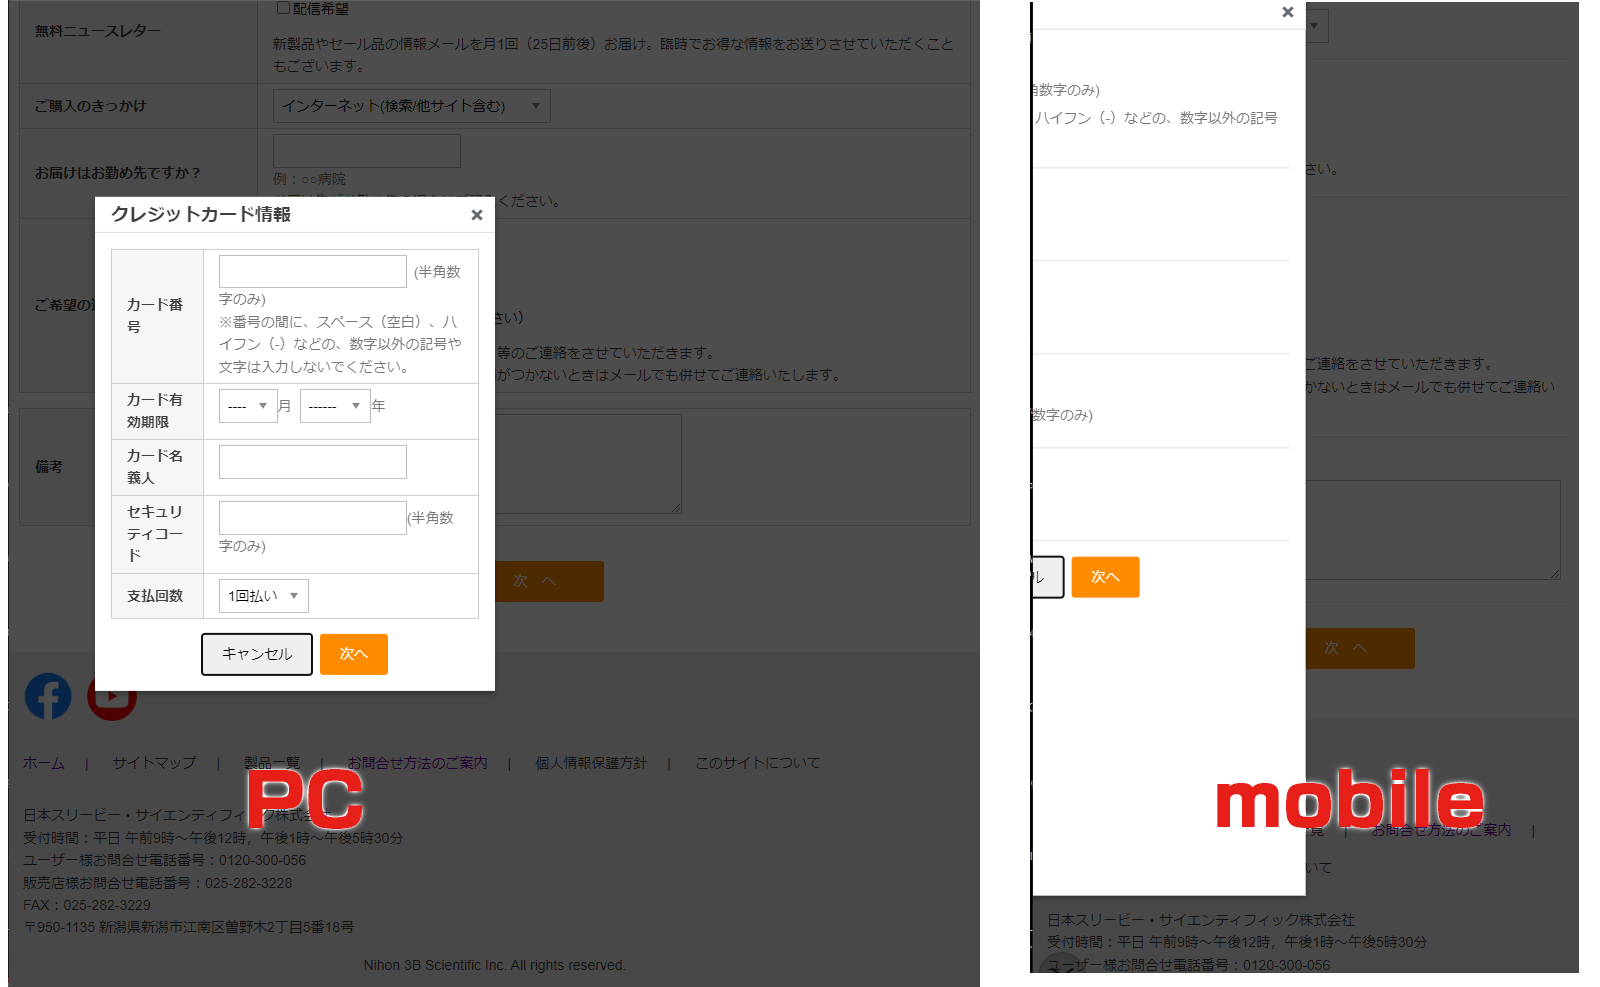Open the YouTube icon link

pos(111,696)
